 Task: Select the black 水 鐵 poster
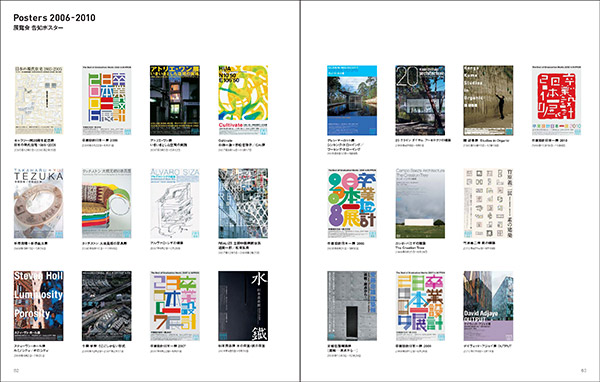tap(243, 306)
